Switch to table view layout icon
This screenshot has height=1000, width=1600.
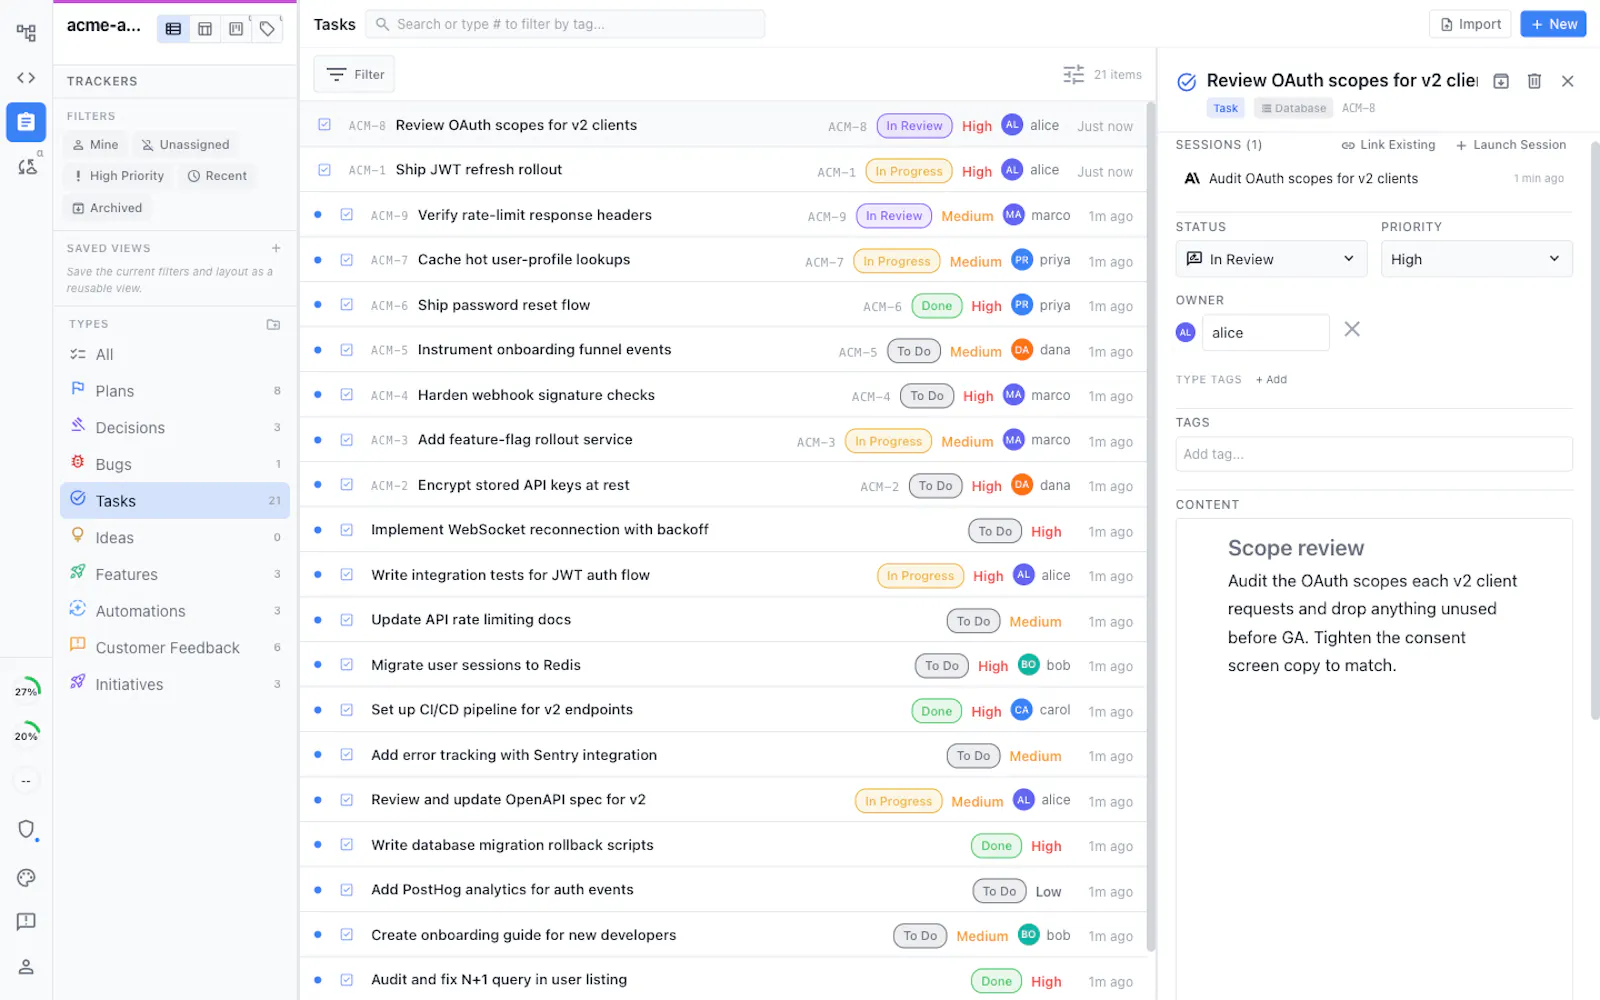pos(204,29)
